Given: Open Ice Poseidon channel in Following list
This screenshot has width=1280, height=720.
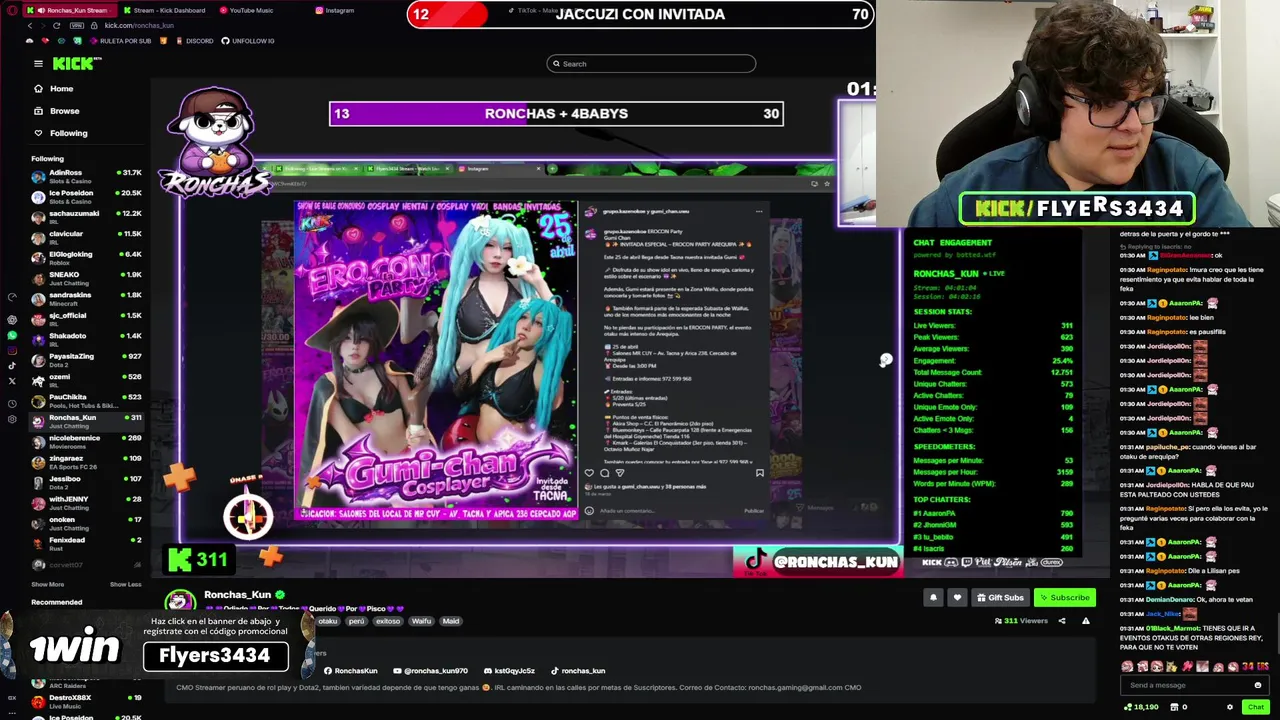Looking at the screenshot, I should [x=86, y=196].
